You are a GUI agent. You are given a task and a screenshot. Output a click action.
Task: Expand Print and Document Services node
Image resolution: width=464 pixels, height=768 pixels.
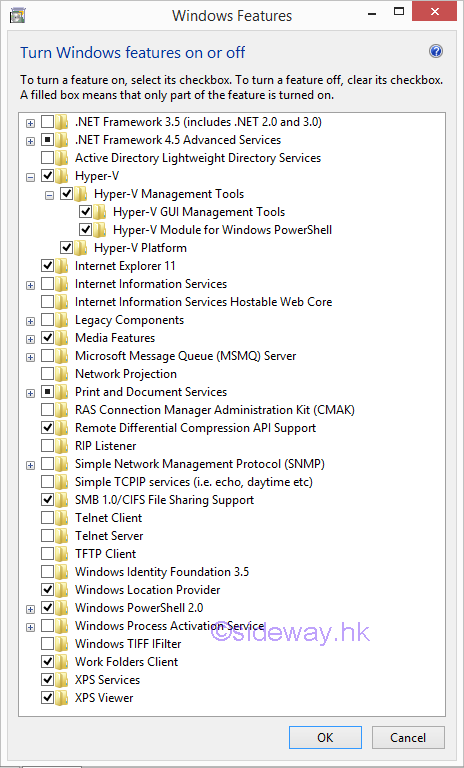(x=30, y=393)
